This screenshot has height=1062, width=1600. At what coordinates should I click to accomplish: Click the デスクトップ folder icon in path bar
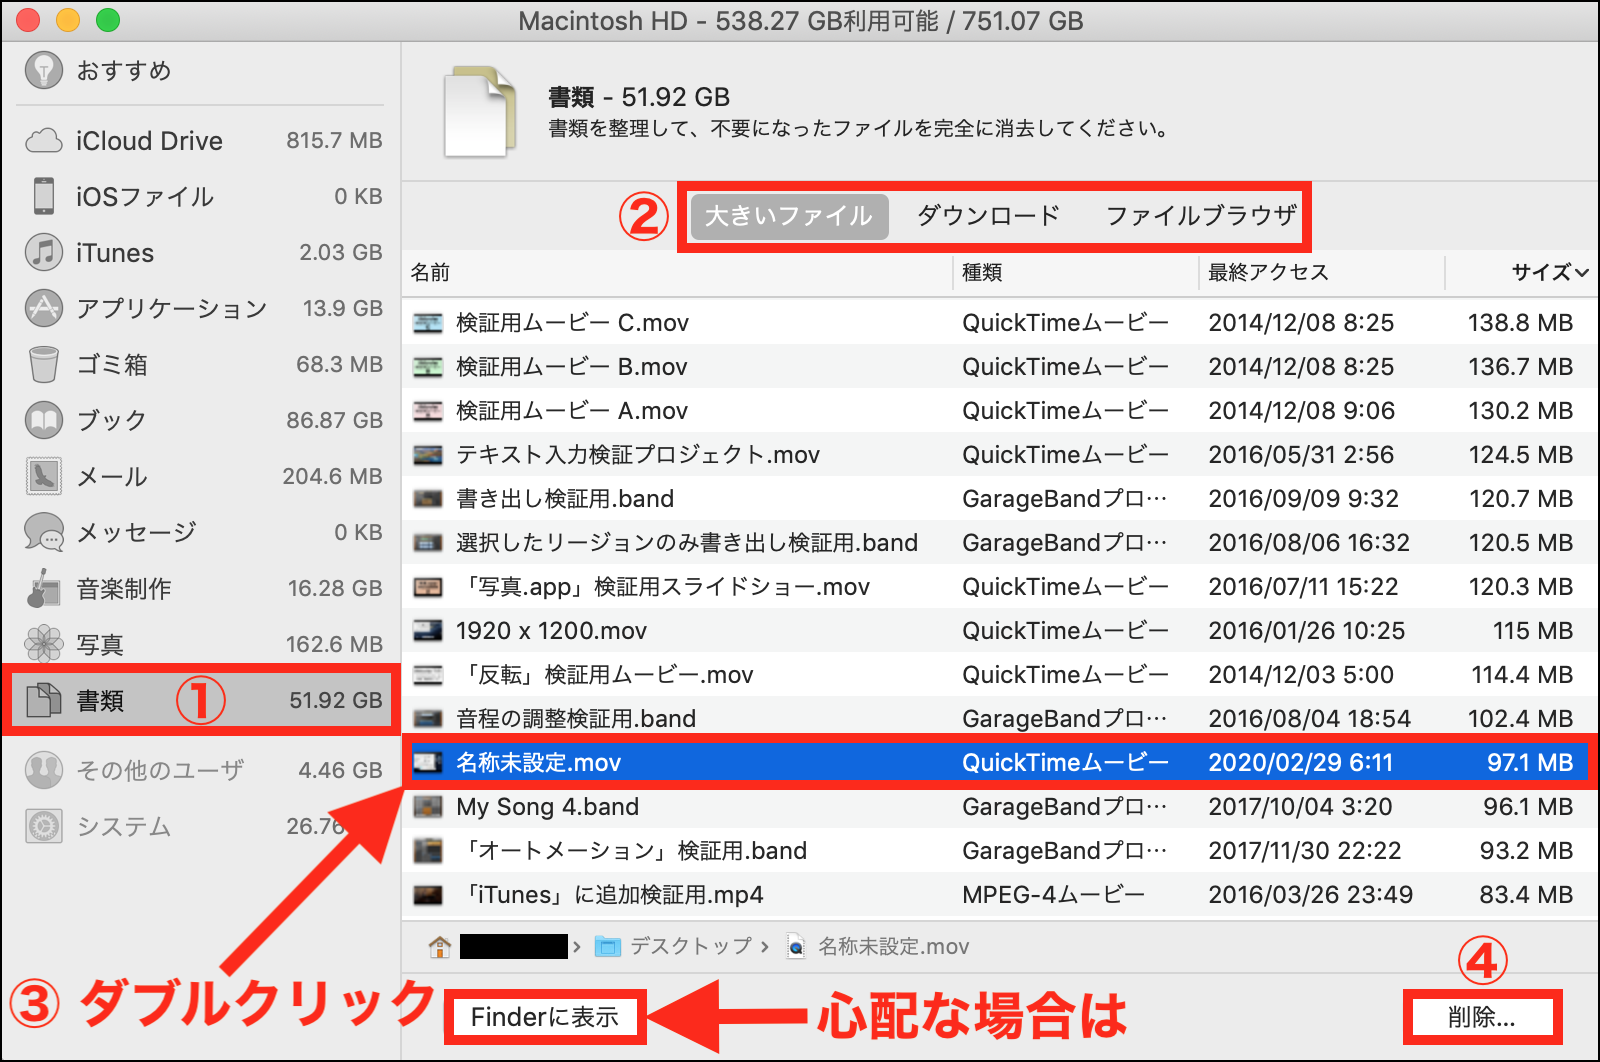tap(607, 946)
